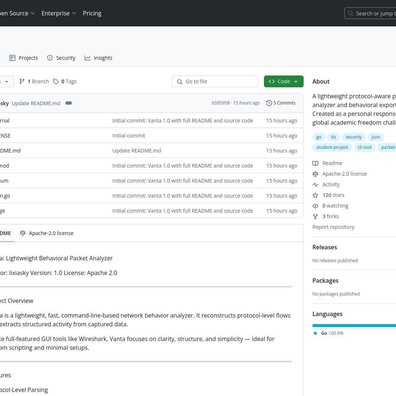Click the scale icon on Apache-2.0 license tab
This screenshot has height=396, width=396.
(x=23, y=233)
